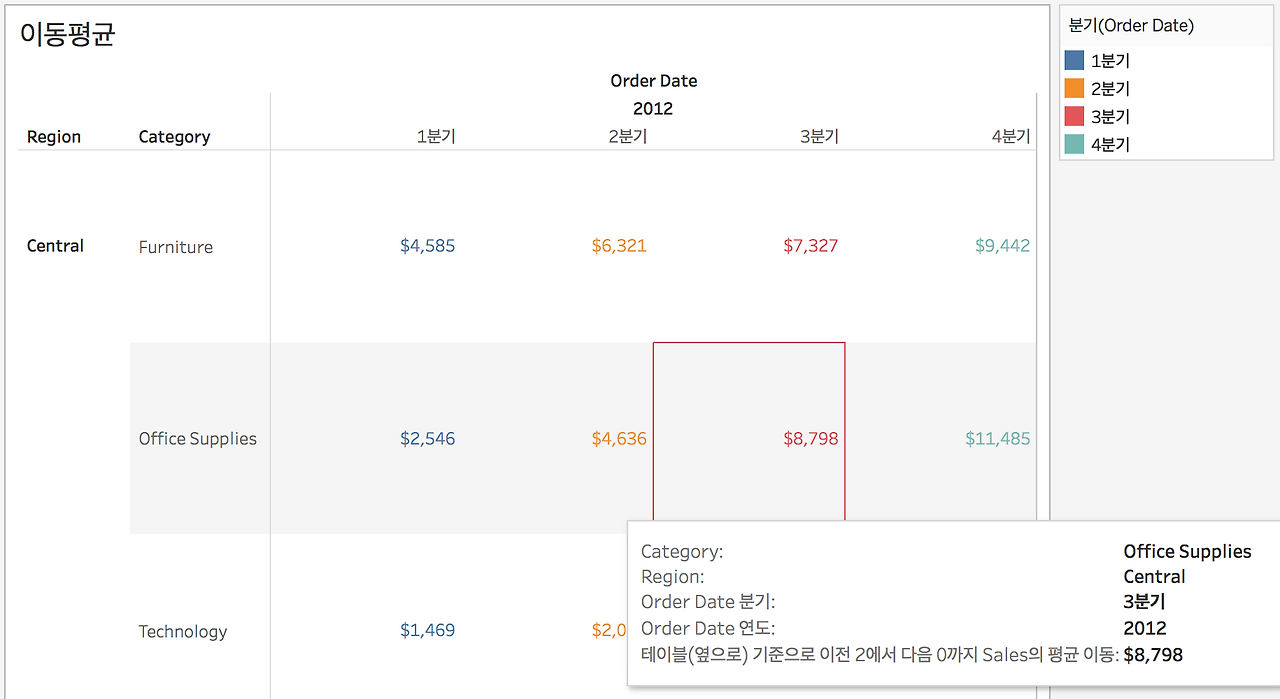Click the Technology $1,469 value
Screen dimensions: 1280x699
(x=427, y=630)
